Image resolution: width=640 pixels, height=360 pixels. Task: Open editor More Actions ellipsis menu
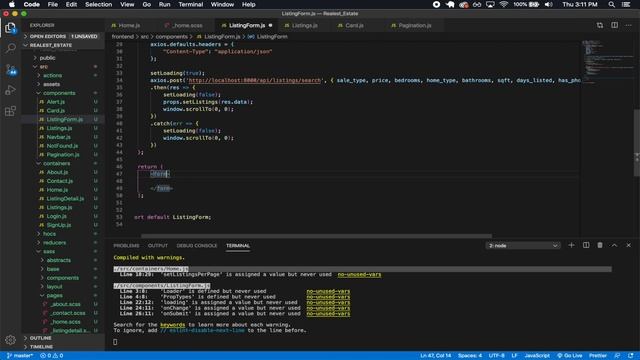pyautogui.click(x=629, y=25)
